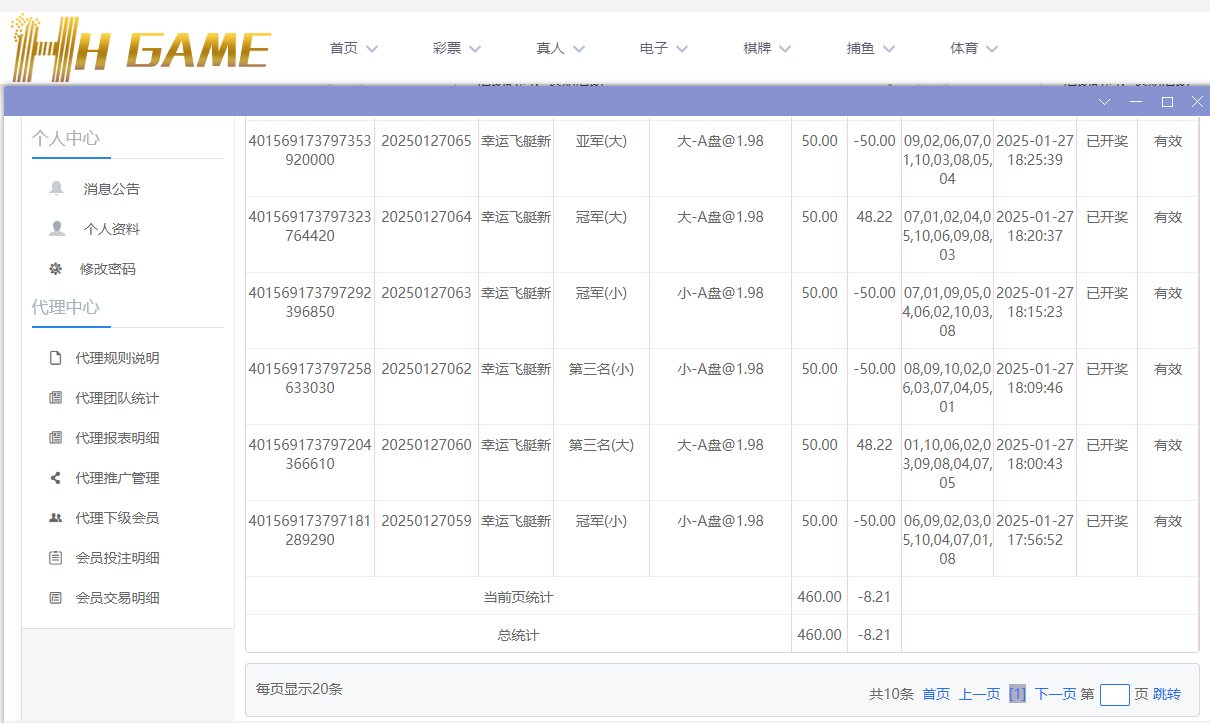Select the 首页 menu item

click(x=352, y=47)
